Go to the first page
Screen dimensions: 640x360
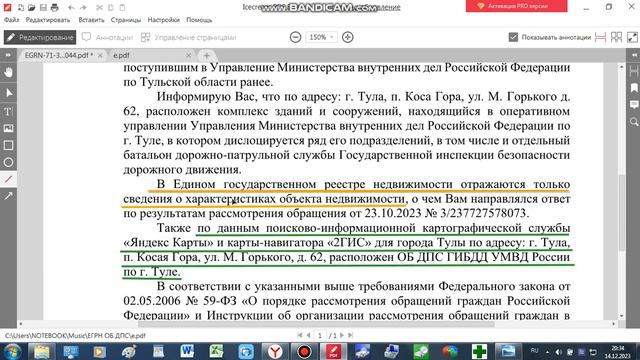[300, 335]
